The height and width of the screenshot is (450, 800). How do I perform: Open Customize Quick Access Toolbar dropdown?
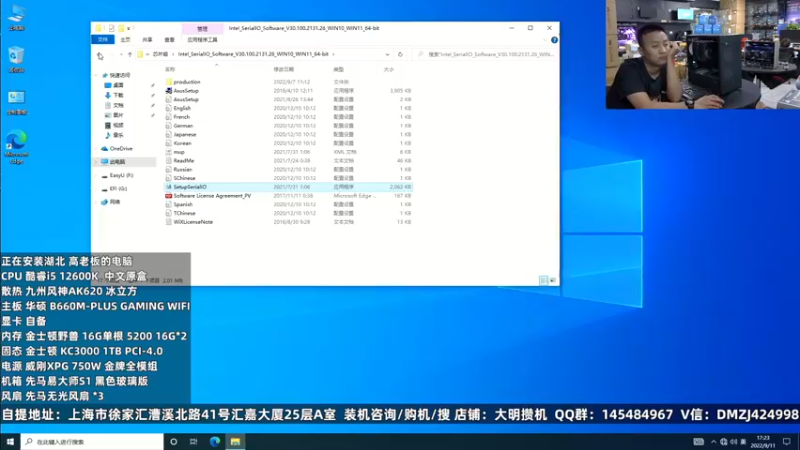[129, 29]
